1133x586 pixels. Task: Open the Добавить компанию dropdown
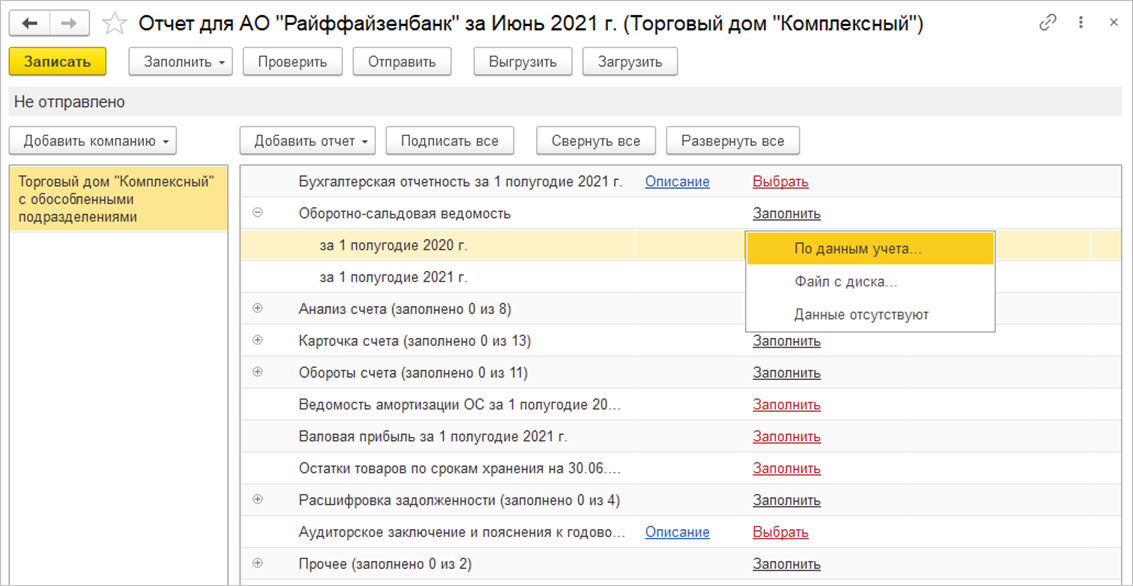(x=92, y=141)
